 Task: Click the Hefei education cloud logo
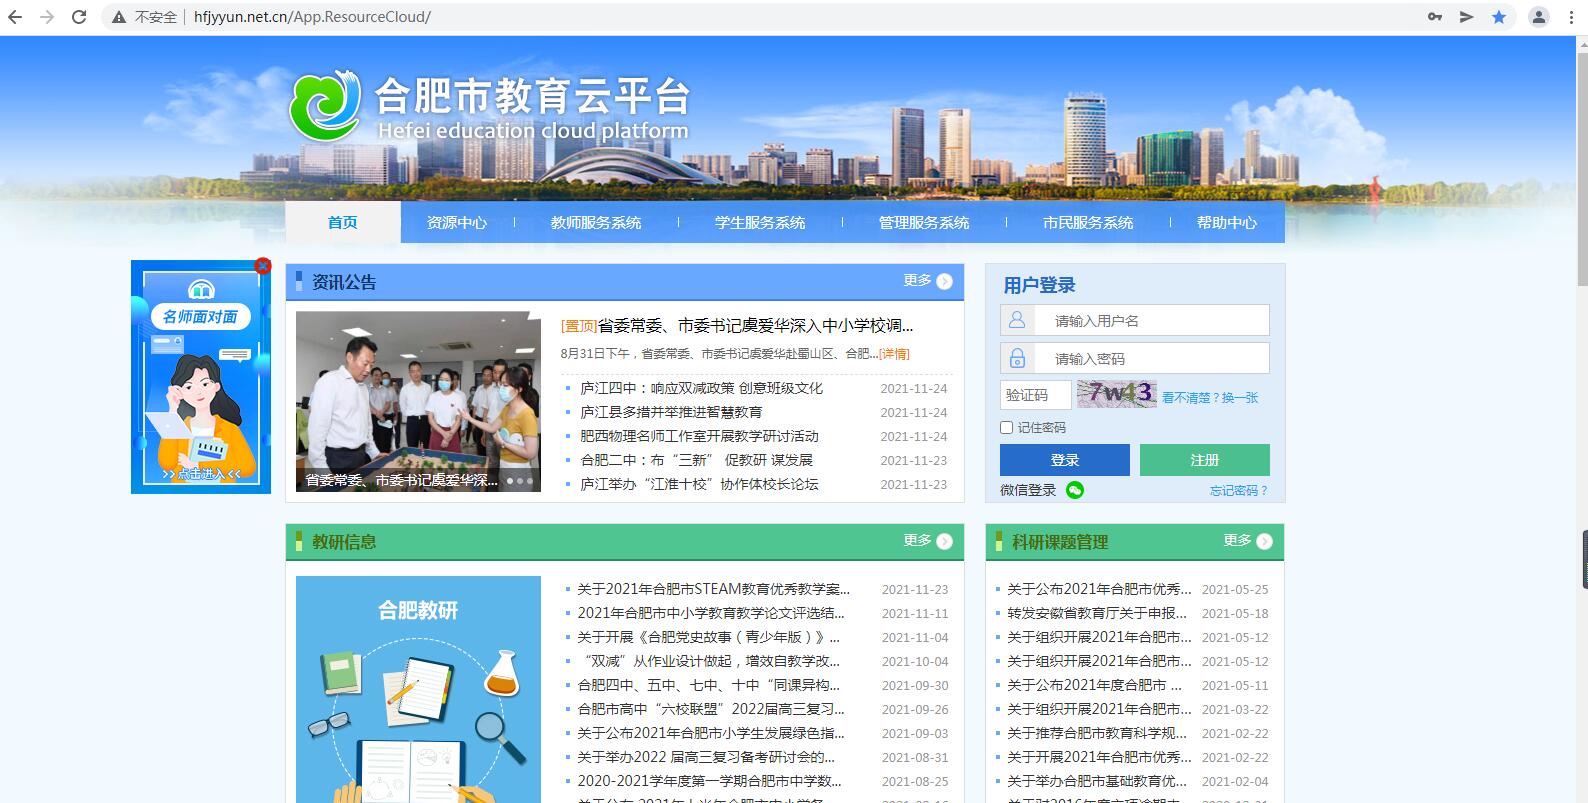pos(325,106)
